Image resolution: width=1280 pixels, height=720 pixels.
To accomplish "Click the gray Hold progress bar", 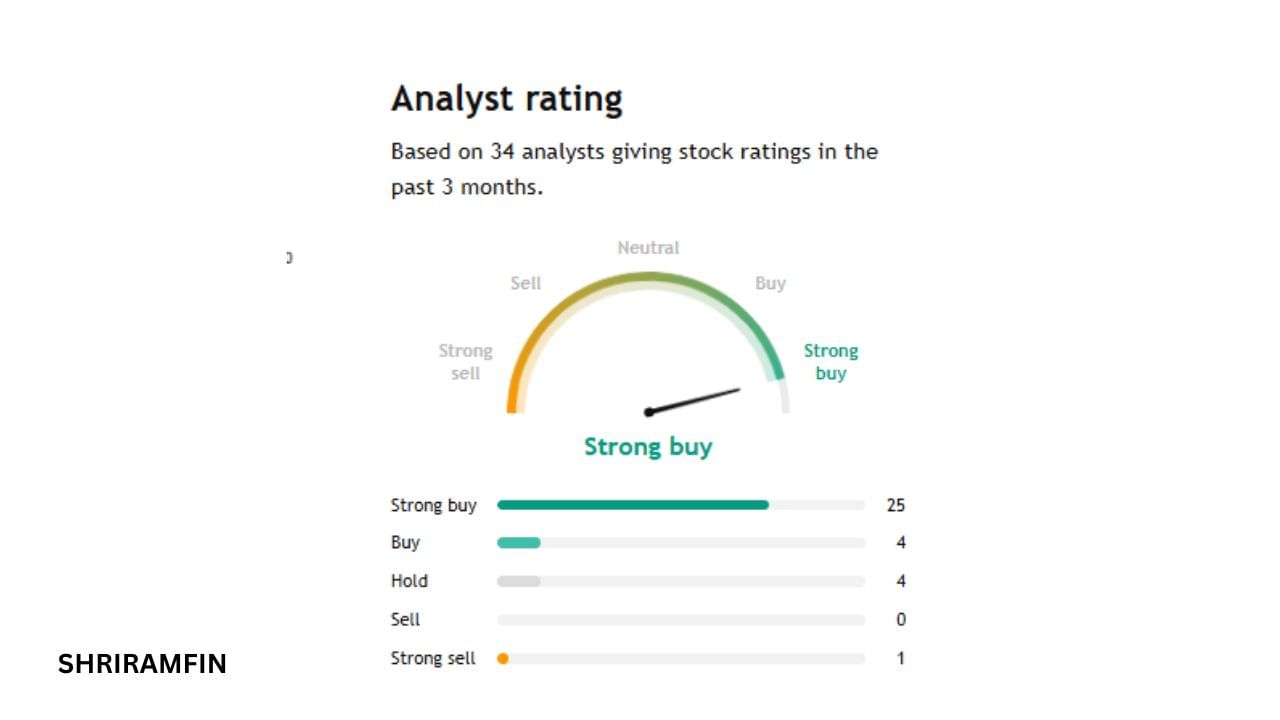I will pyautogui.click(x=519, y=581).
